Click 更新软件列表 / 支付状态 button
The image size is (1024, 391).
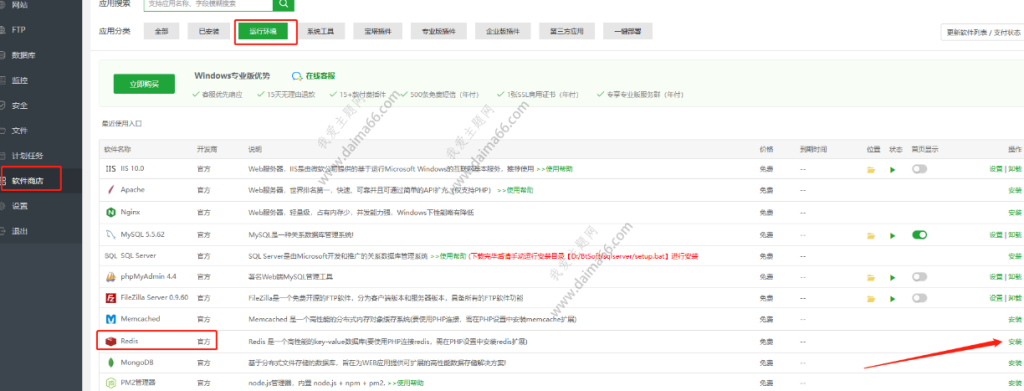(983, 32)
